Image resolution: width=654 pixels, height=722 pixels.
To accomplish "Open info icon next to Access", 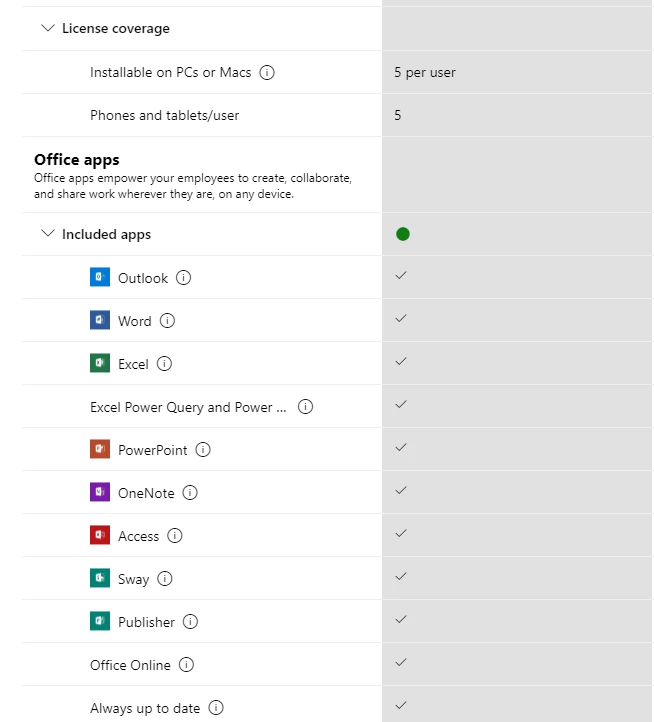I will pyautogui.click(x=175, y=536).
